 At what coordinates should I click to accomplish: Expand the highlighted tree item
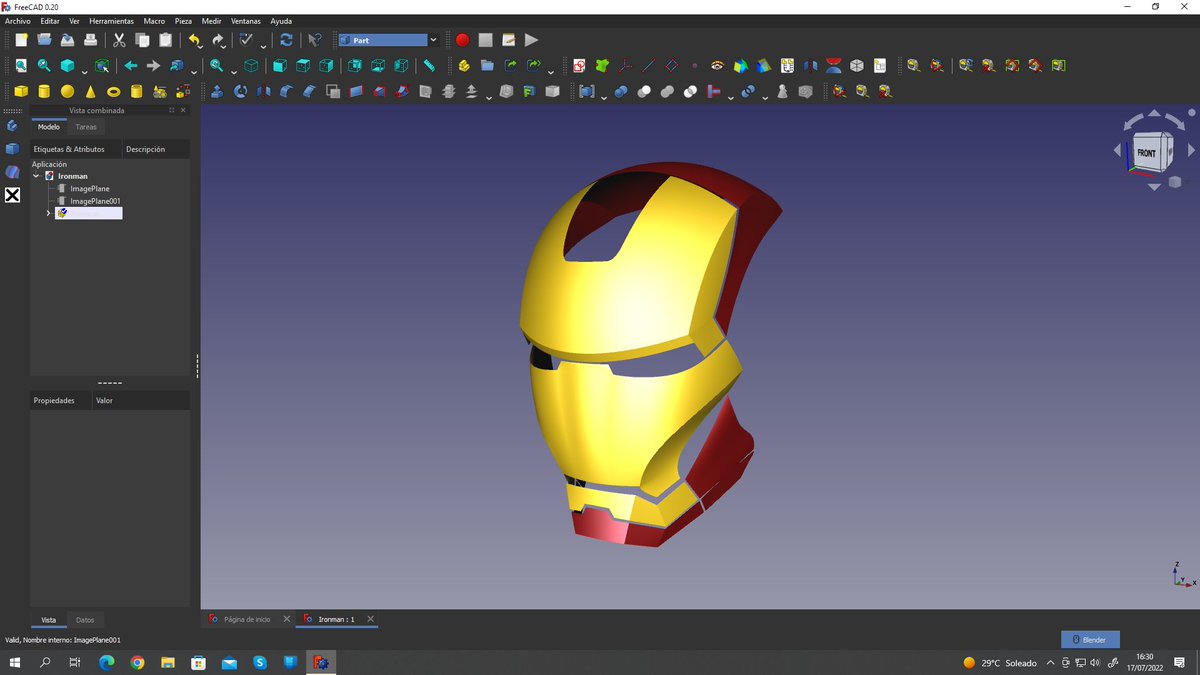(48, 213)
